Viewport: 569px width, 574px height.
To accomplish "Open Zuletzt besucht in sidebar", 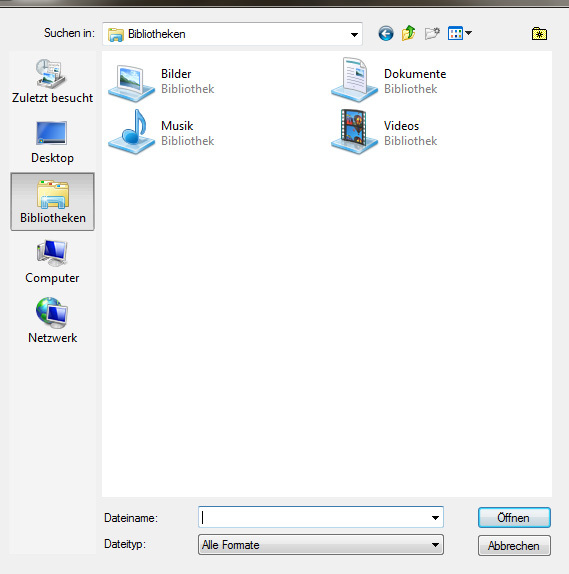I will point(52,81).
